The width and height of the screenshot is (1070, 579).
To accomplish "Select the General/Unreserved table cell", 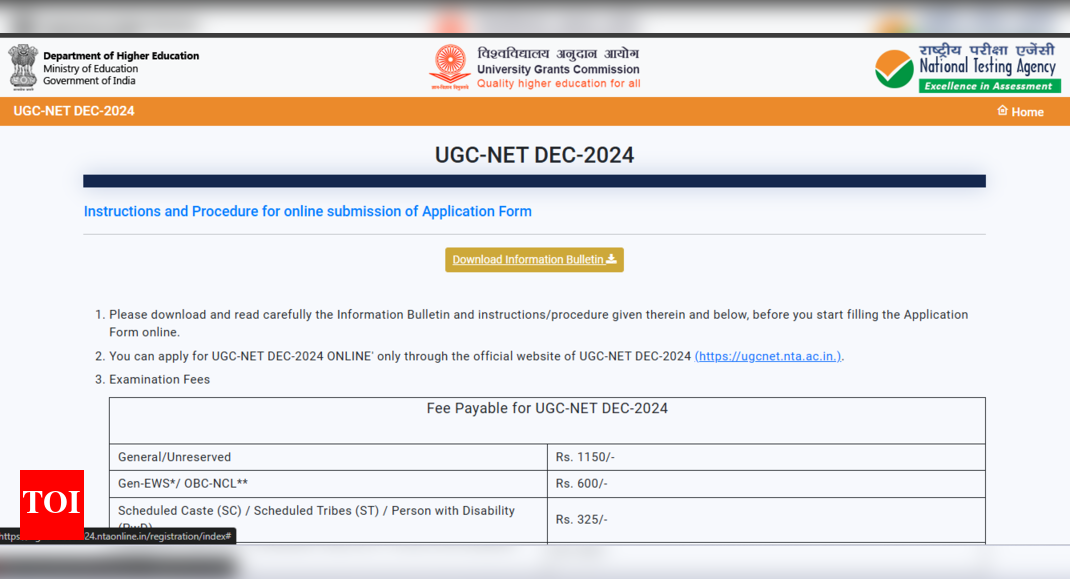I will (x=328, y=457).
